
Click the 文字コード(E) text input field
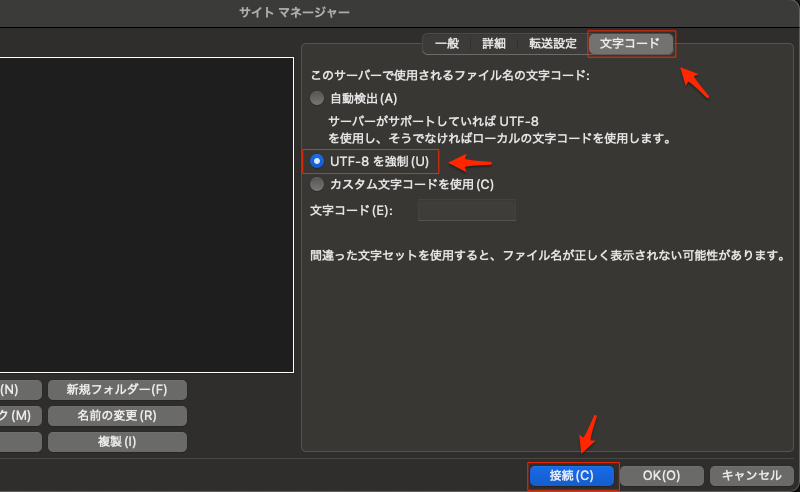(x=466, y=211)
